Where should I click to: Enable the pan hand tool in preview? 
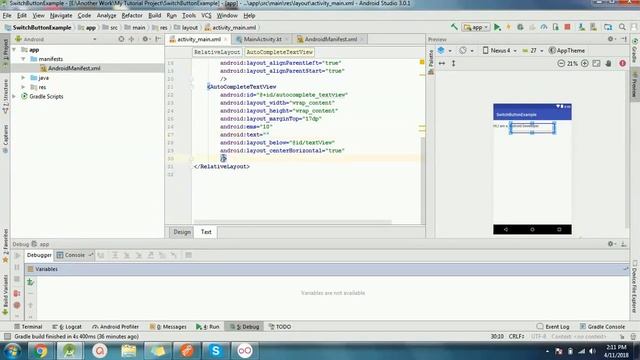coord(609,63)
